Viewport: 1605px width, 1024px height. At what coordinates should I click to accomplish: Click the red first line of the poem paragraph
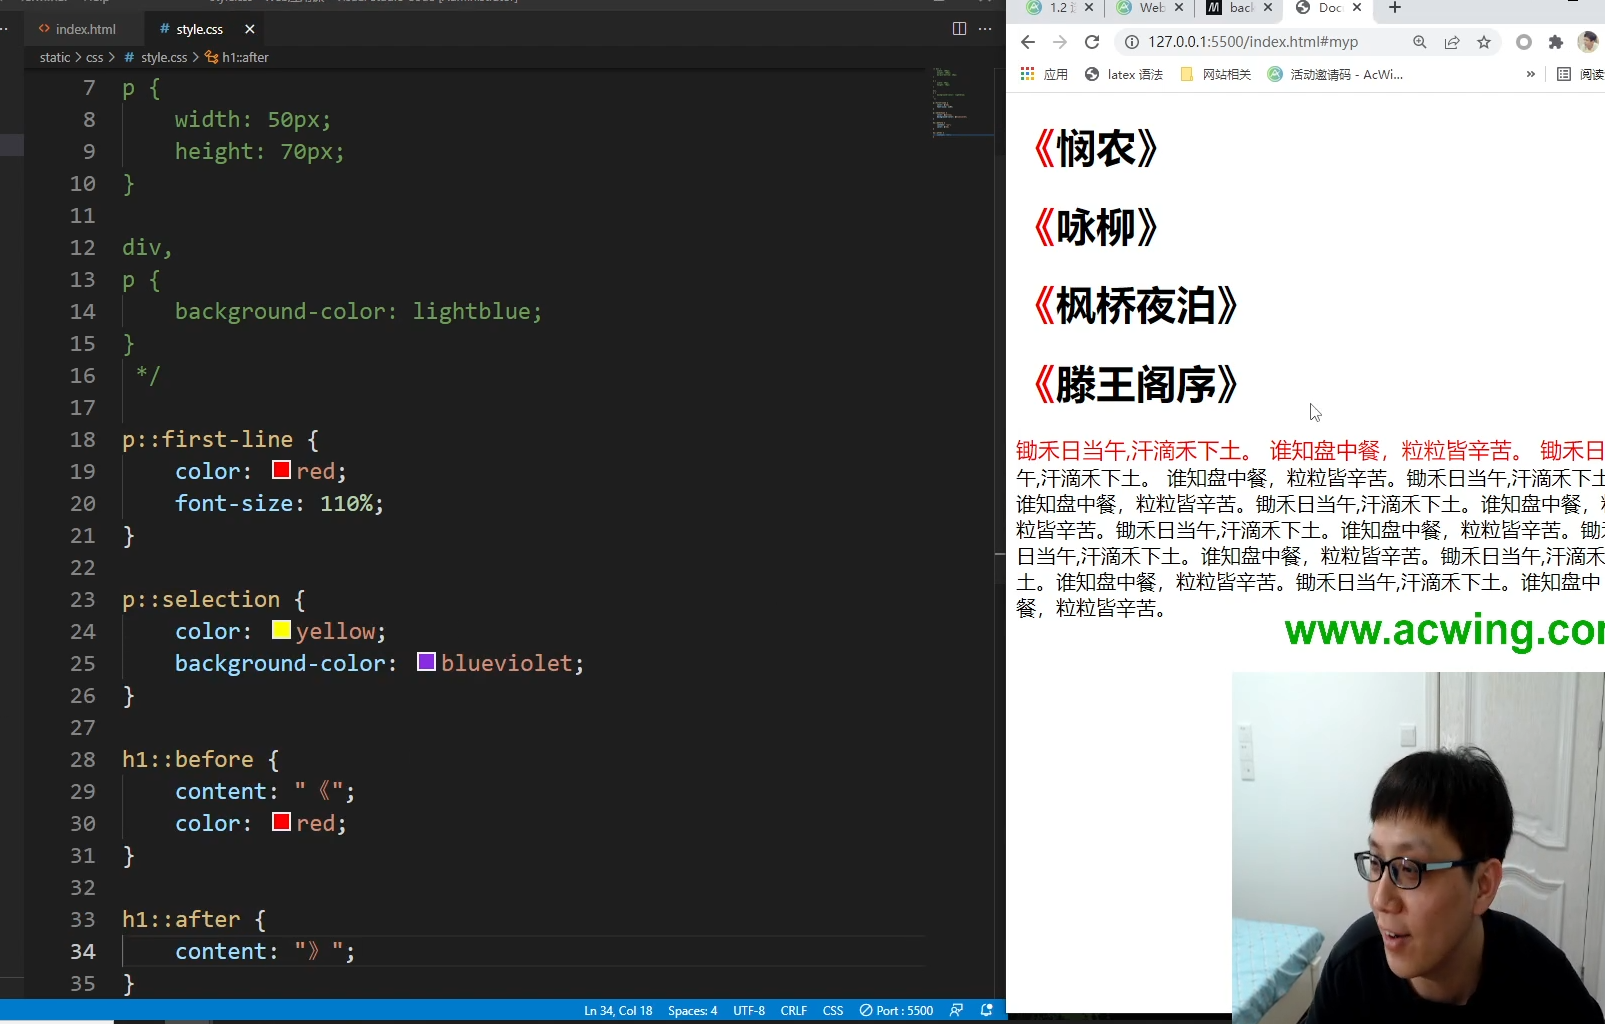tap(1310, 451)
